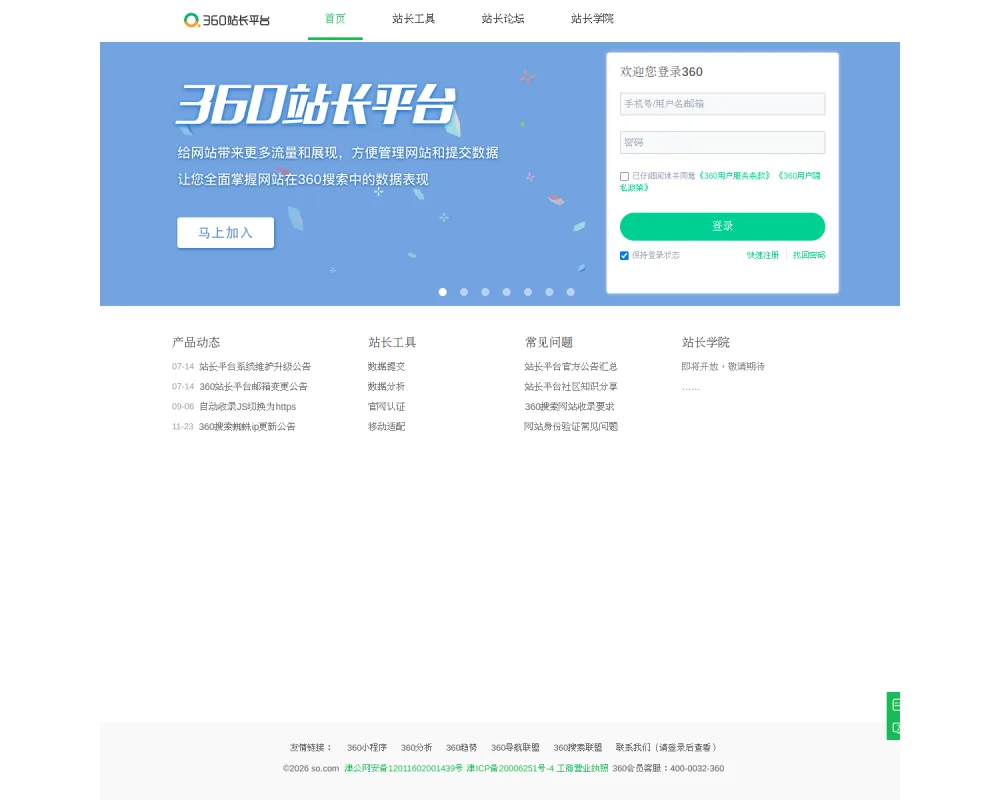Click 联系我们（请登录后查看）in the footer
Viewport: 1000px width, 800px height.
pos(666,748)
